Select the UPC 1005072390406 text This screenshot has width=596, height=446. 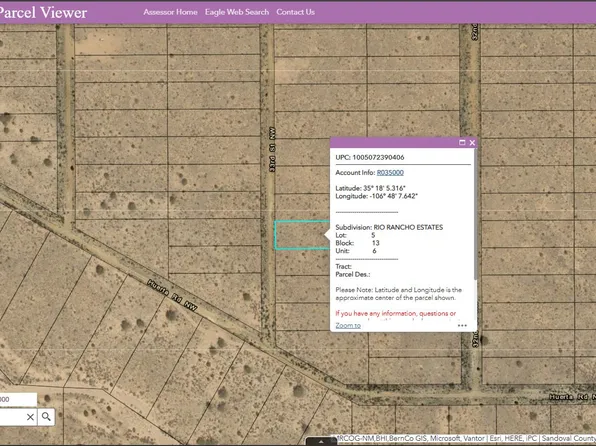tap(370, 157)
